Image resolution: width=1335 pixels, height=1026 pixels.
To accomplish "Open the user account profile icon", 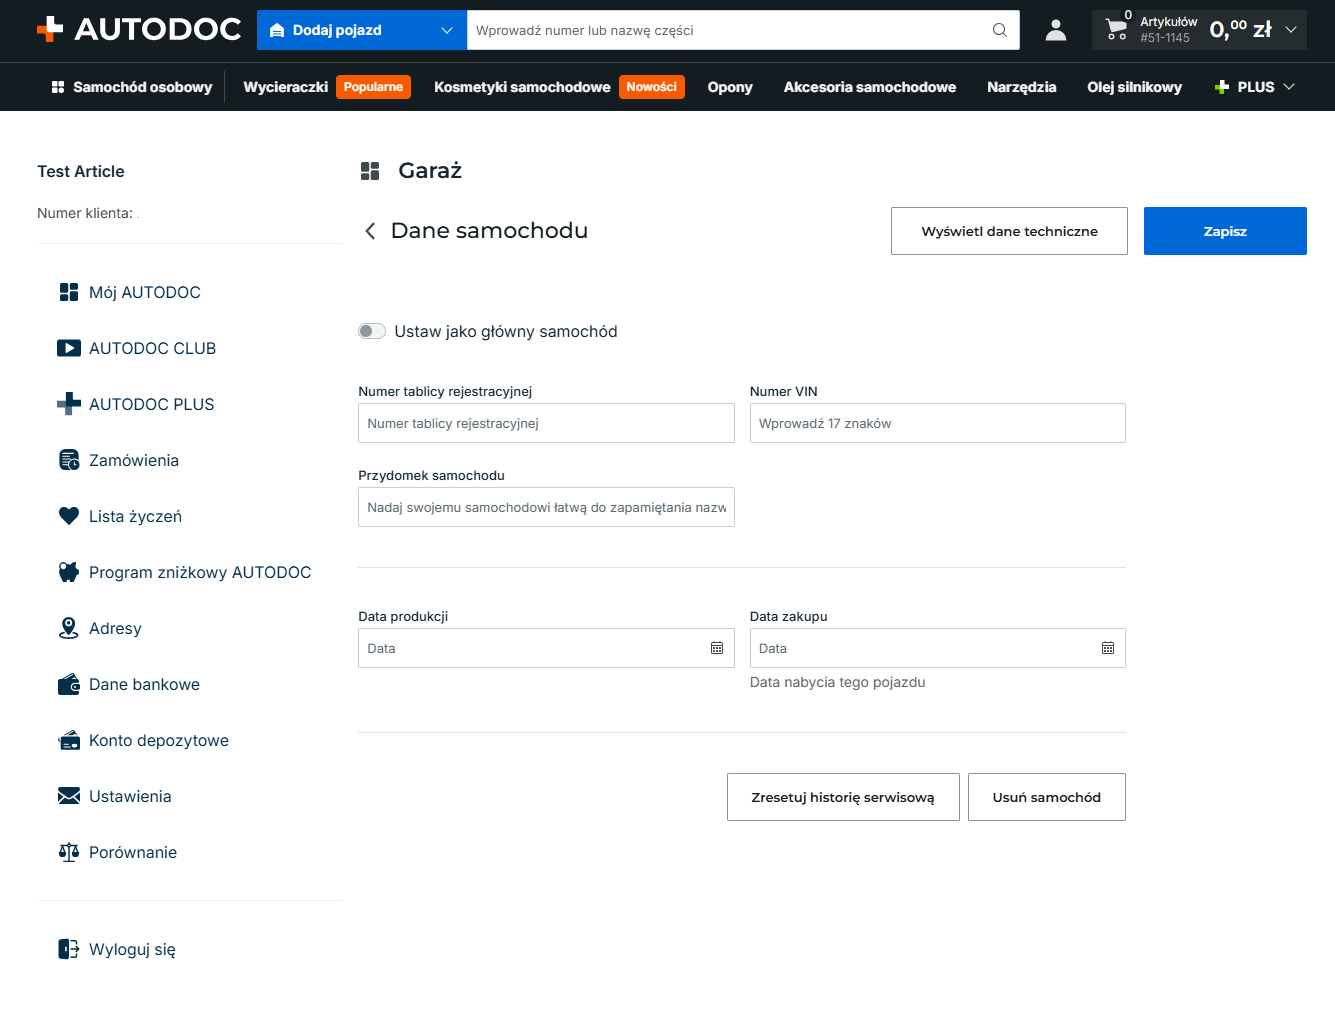I will click(1056, 30).
